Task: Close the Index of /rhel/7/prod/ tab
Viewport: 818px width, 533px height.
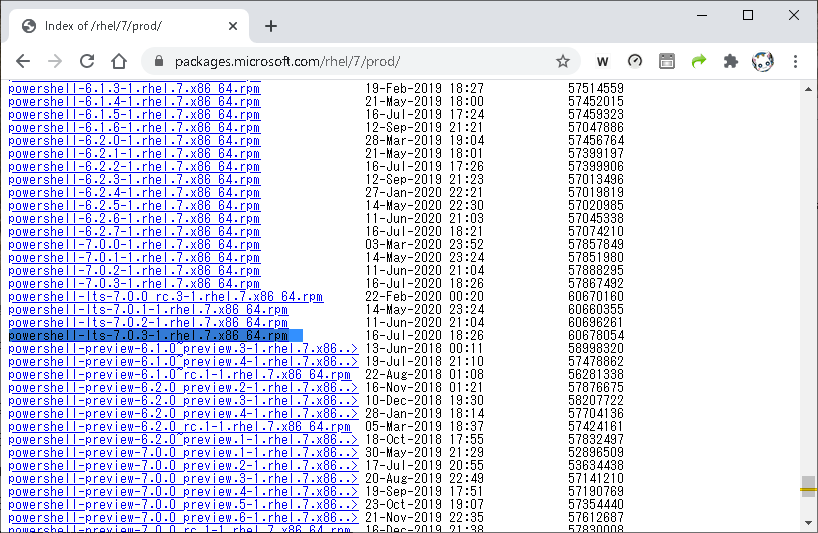Action: (233, 26)
